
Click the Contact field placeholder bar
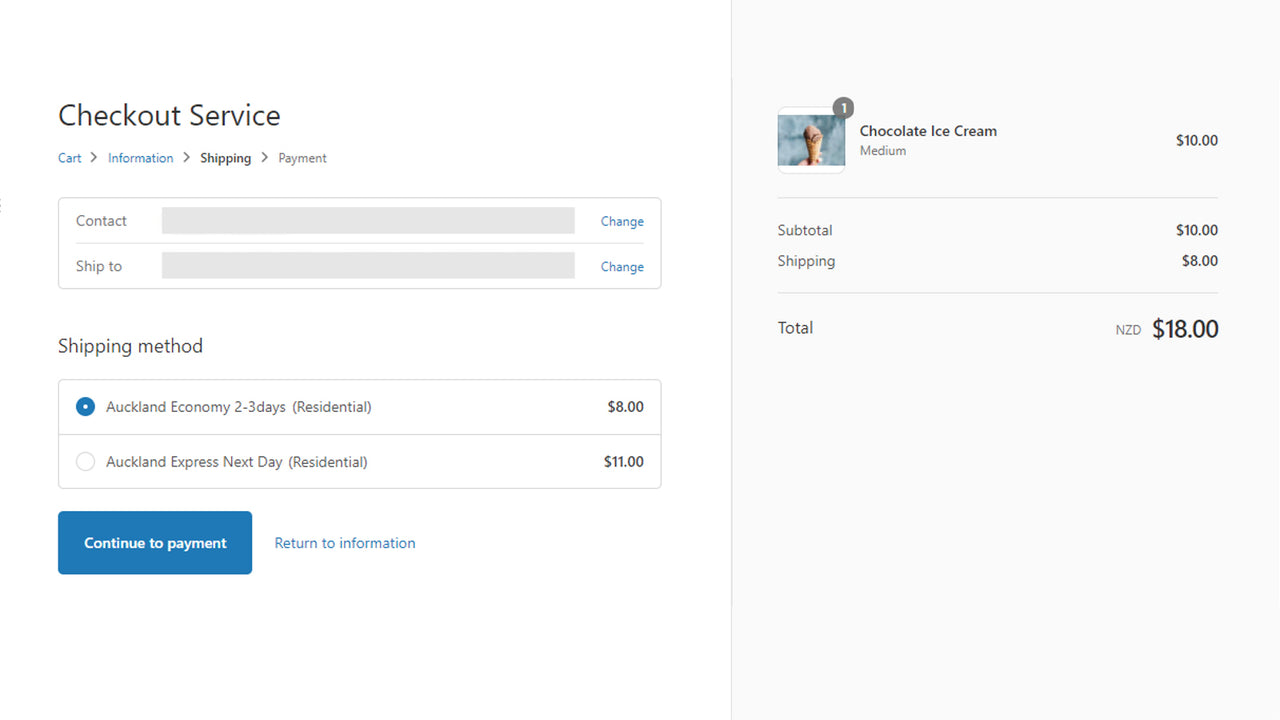click(367, 220)
